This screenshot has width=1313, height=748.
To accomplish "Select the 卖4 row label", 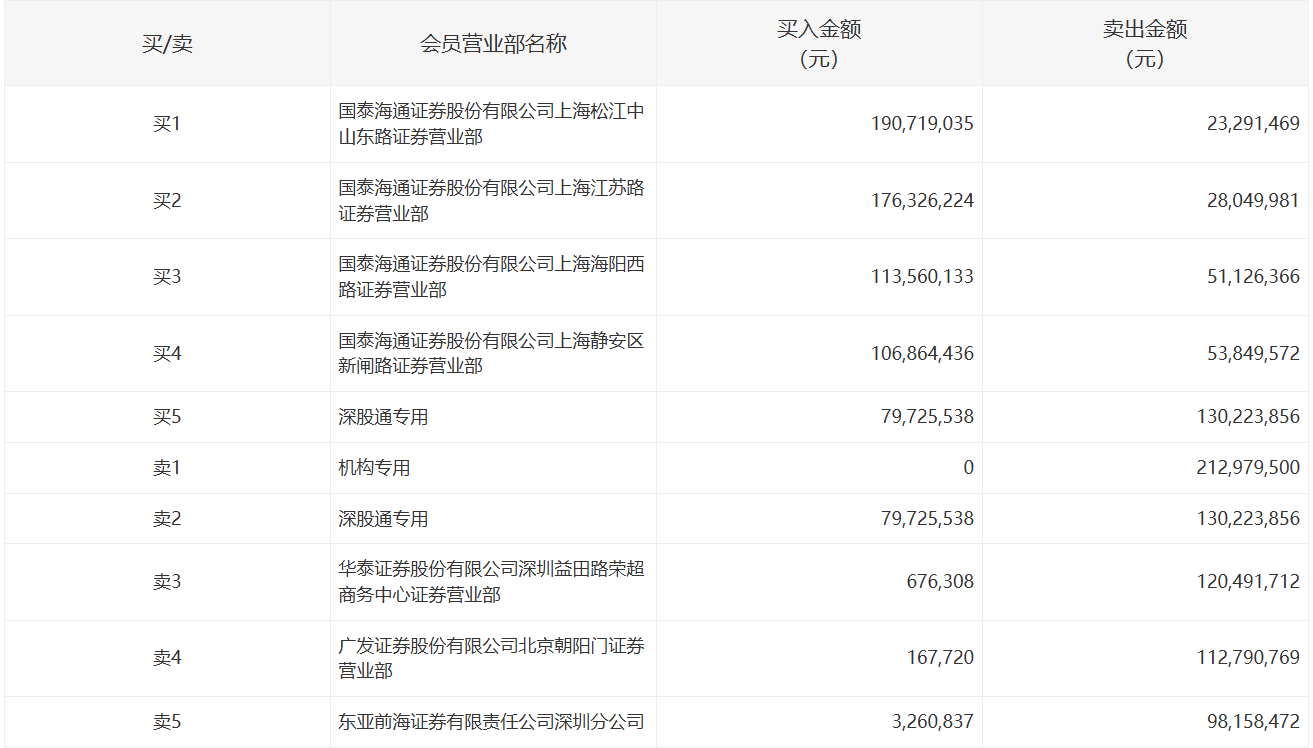I will click(x=167, y=658).
